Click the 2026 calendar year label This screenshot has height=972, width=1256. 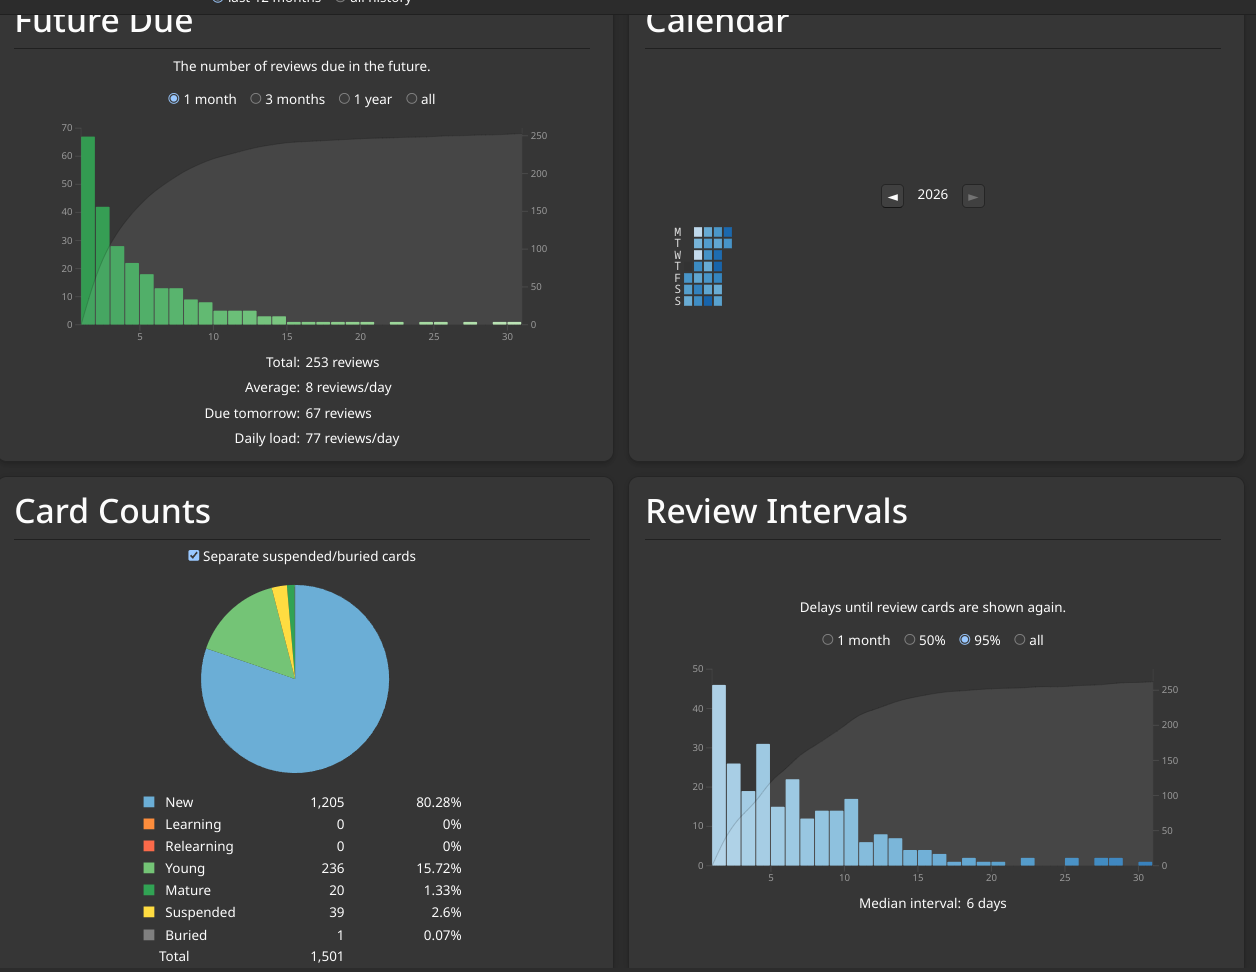point(933,195)
